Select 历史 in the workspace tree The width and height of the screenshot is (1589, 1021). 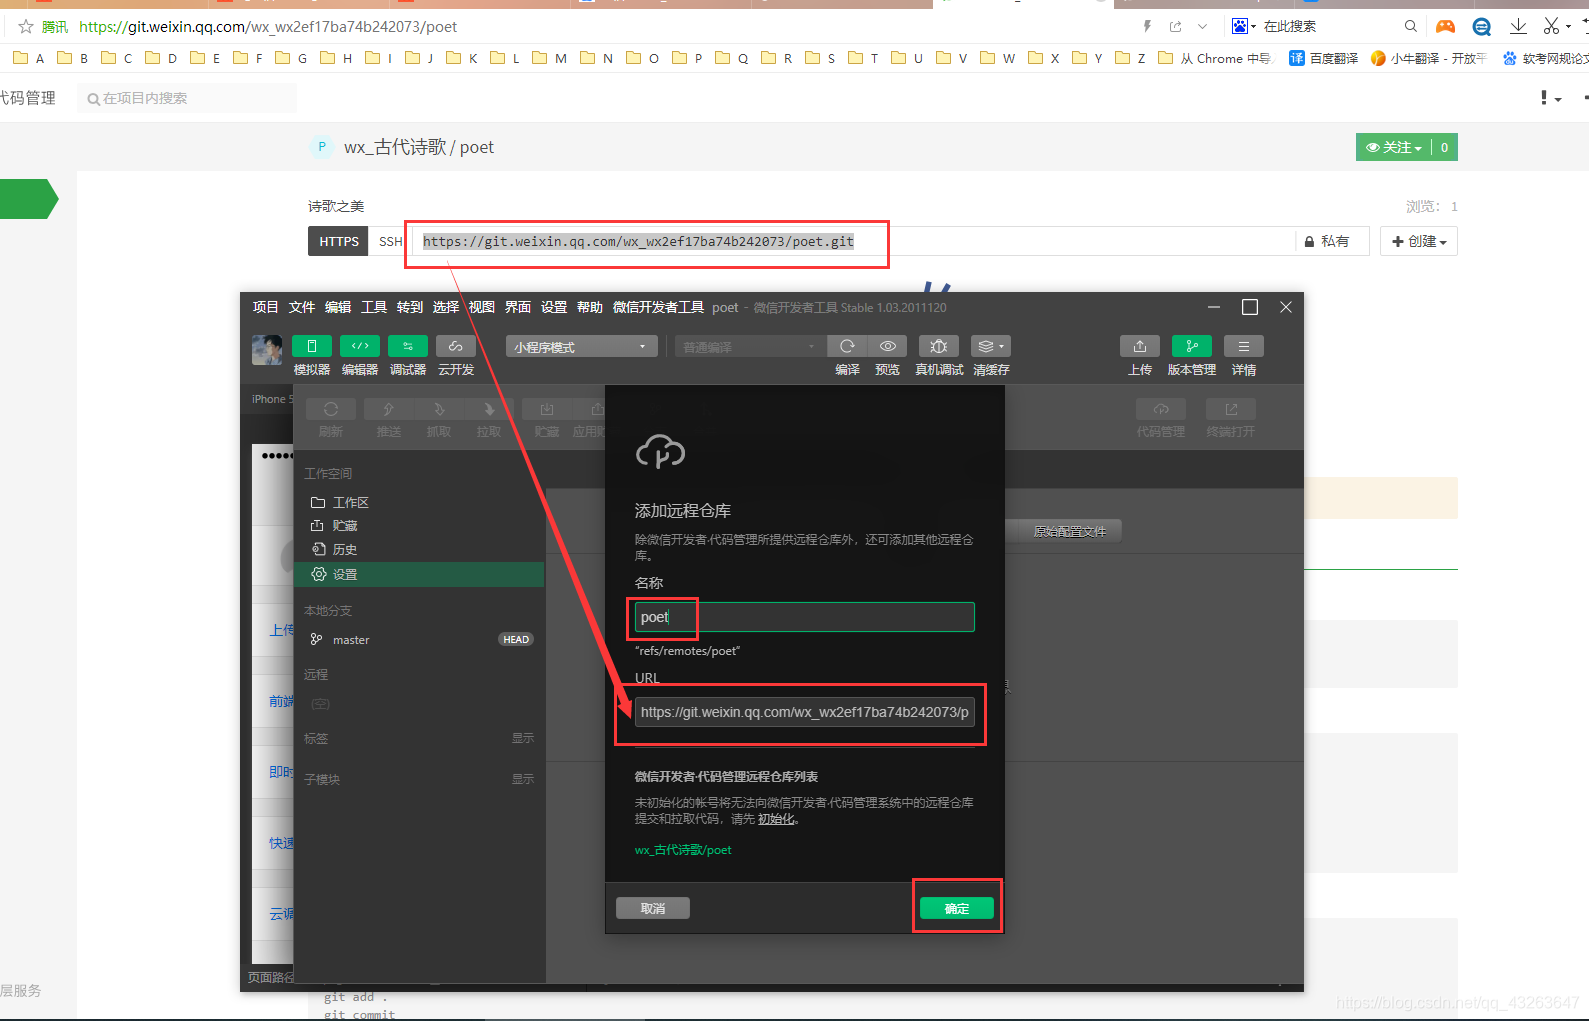[420, 550]
